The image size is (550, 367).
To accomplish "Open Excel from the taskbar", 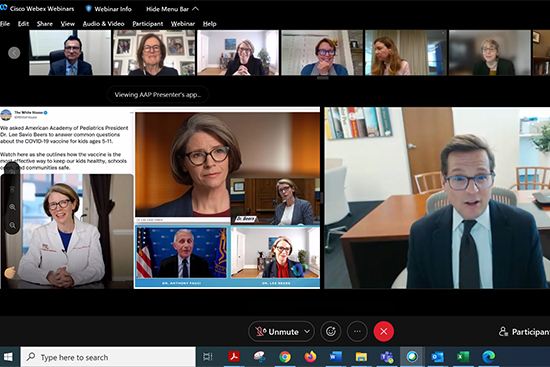I will click(x=463, y=357).
